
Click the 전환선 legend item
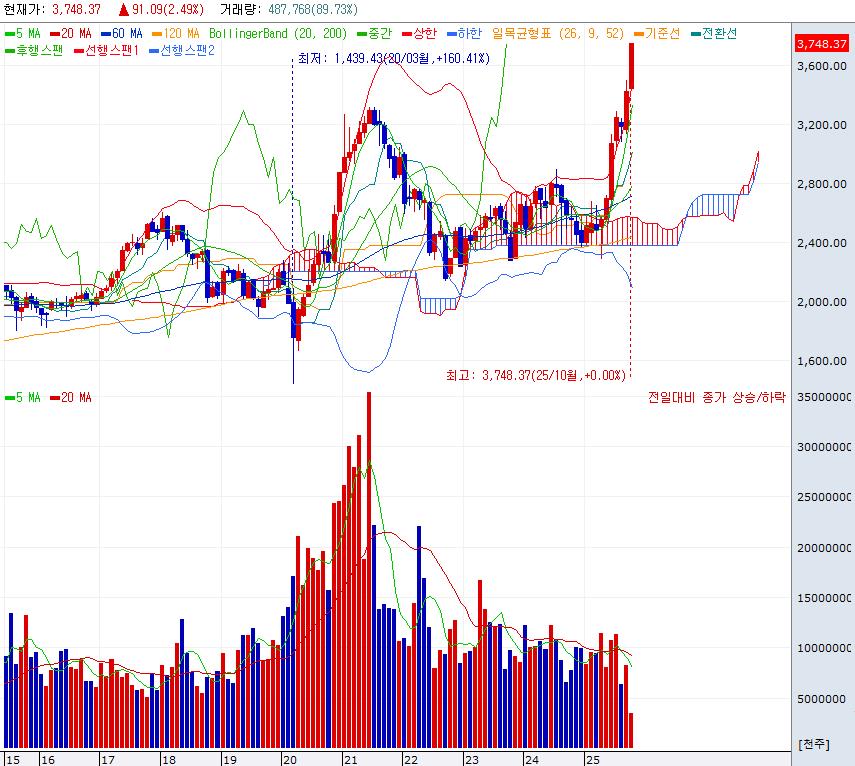click(x=714, y=33)
